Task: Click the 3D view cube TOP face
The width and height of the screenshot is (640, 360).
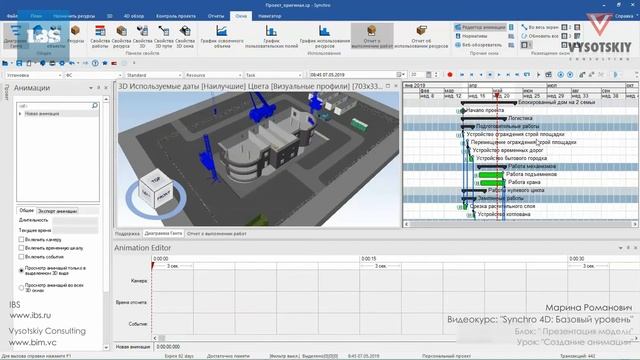Action: 155,180
